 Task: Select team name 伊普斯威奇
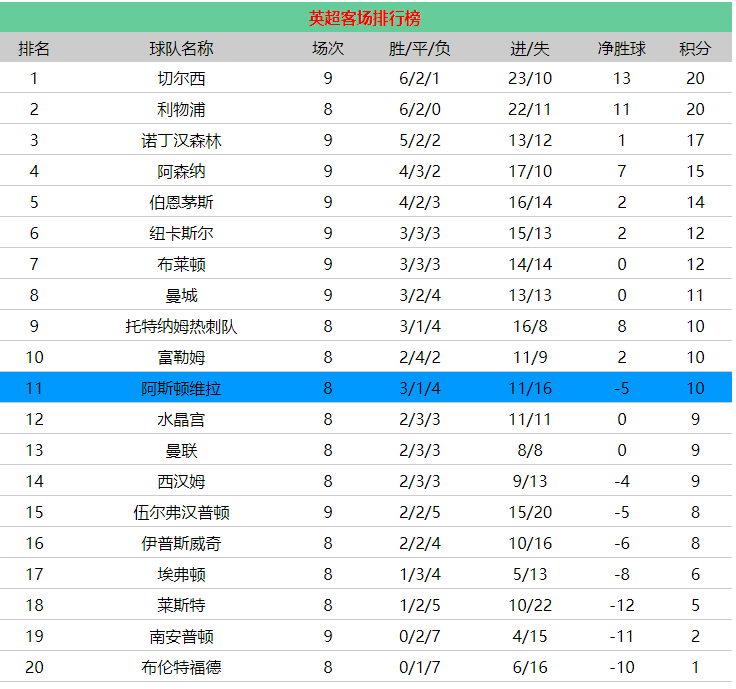181,543
